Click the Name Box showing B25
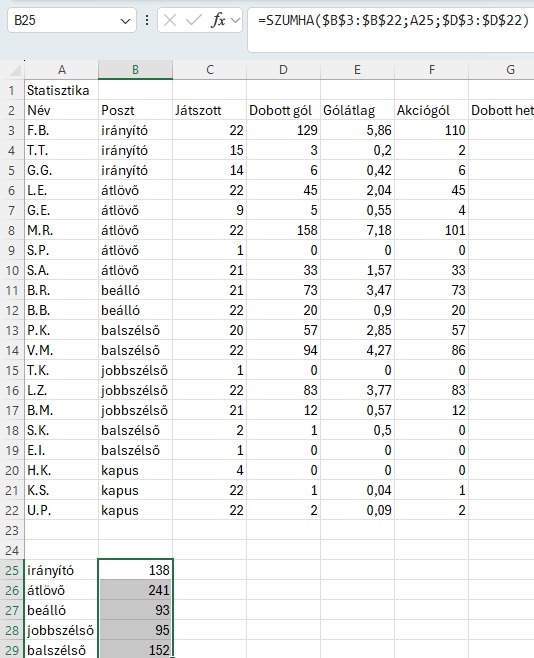 pos(72,20)
